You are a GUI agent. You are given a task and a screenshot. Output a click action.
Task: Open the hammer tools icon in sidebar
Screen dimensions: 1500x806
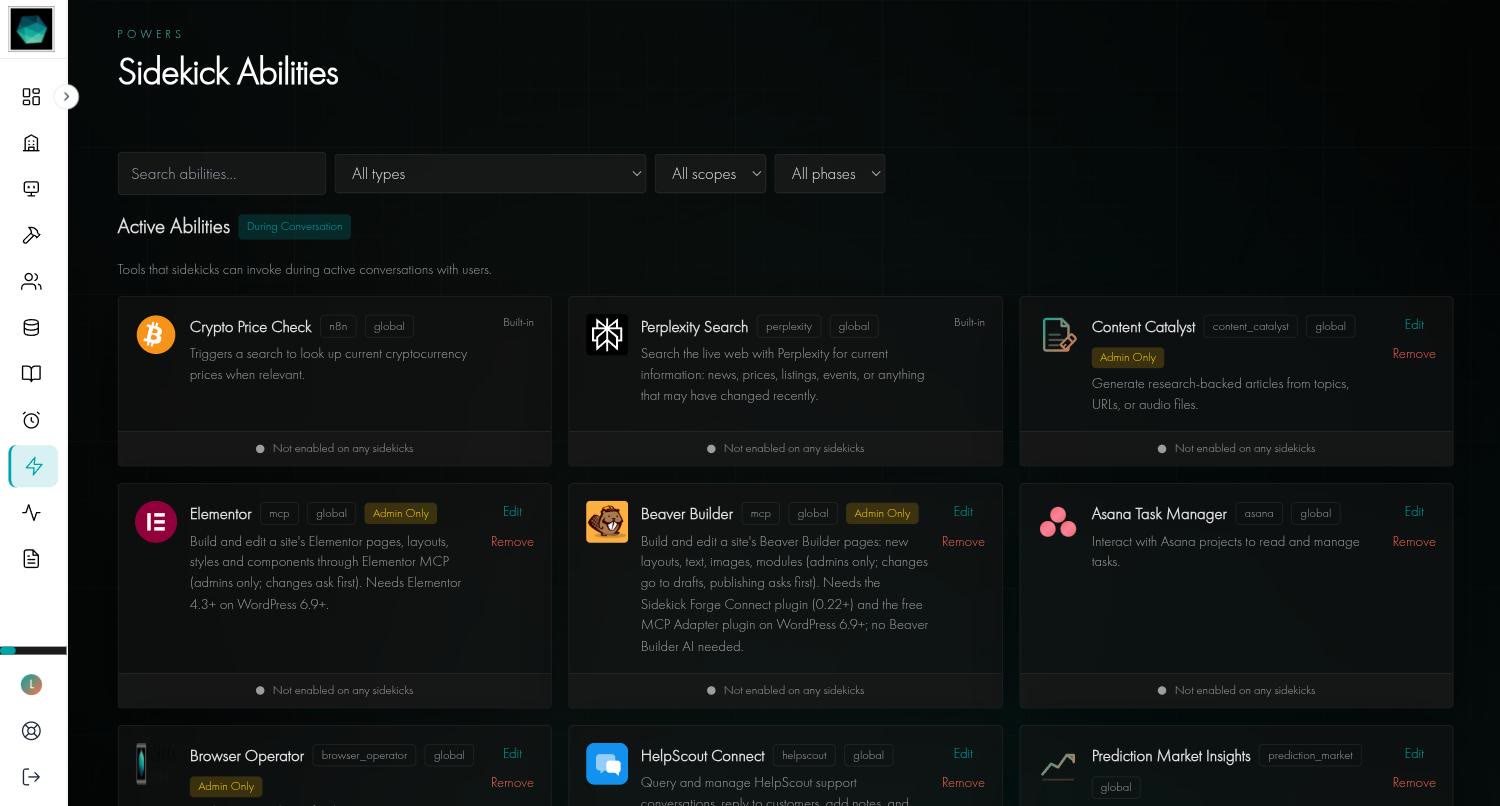[x=31, y=235]
